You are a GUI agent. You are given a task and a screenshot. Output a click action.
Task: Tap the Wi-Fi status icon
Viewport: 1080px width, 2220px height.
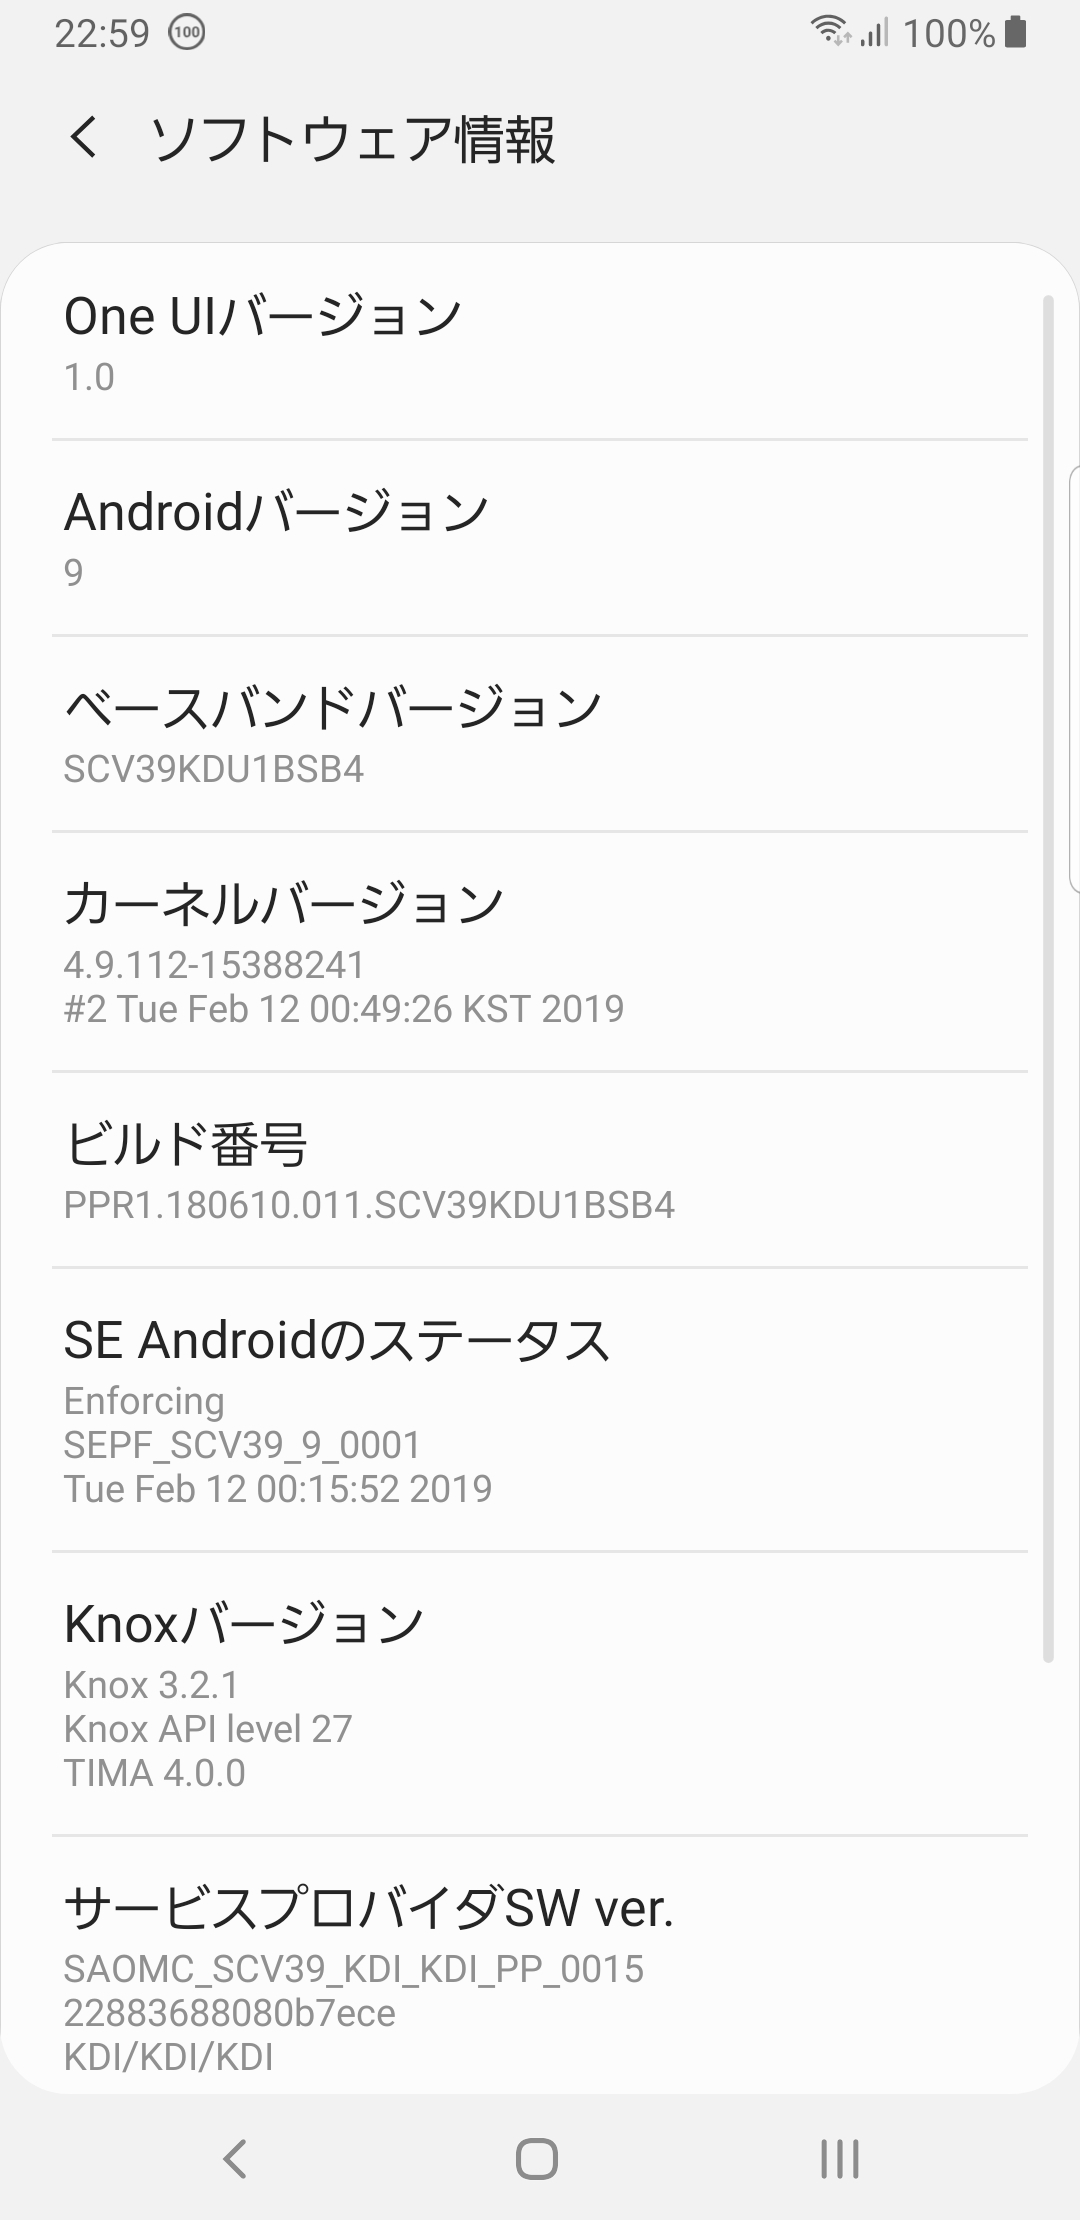click(x=830, y=32)
